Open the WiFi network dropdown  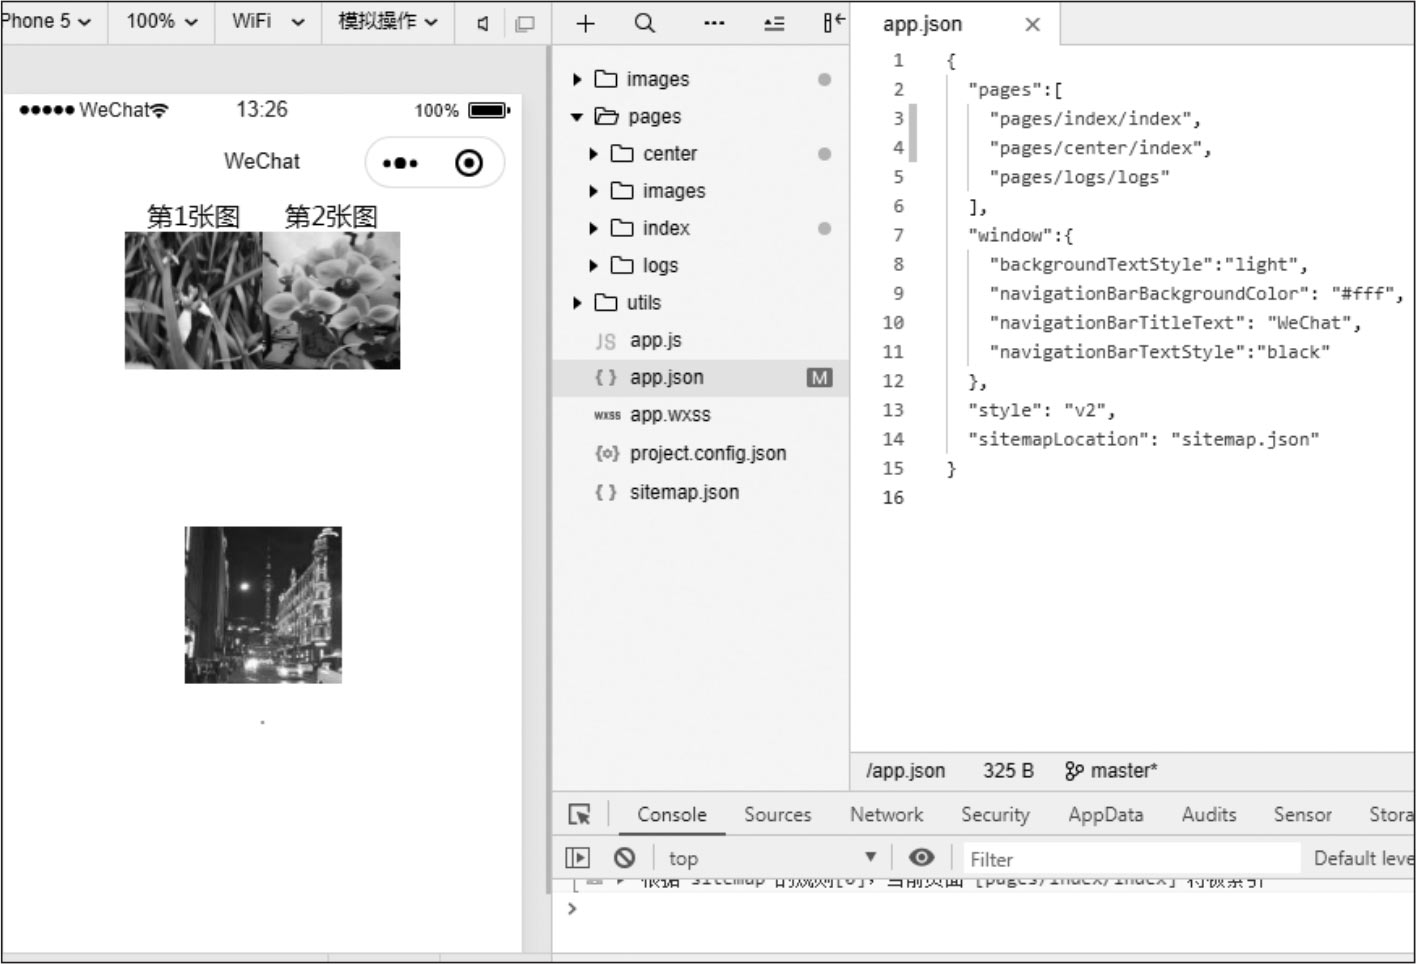267,21
